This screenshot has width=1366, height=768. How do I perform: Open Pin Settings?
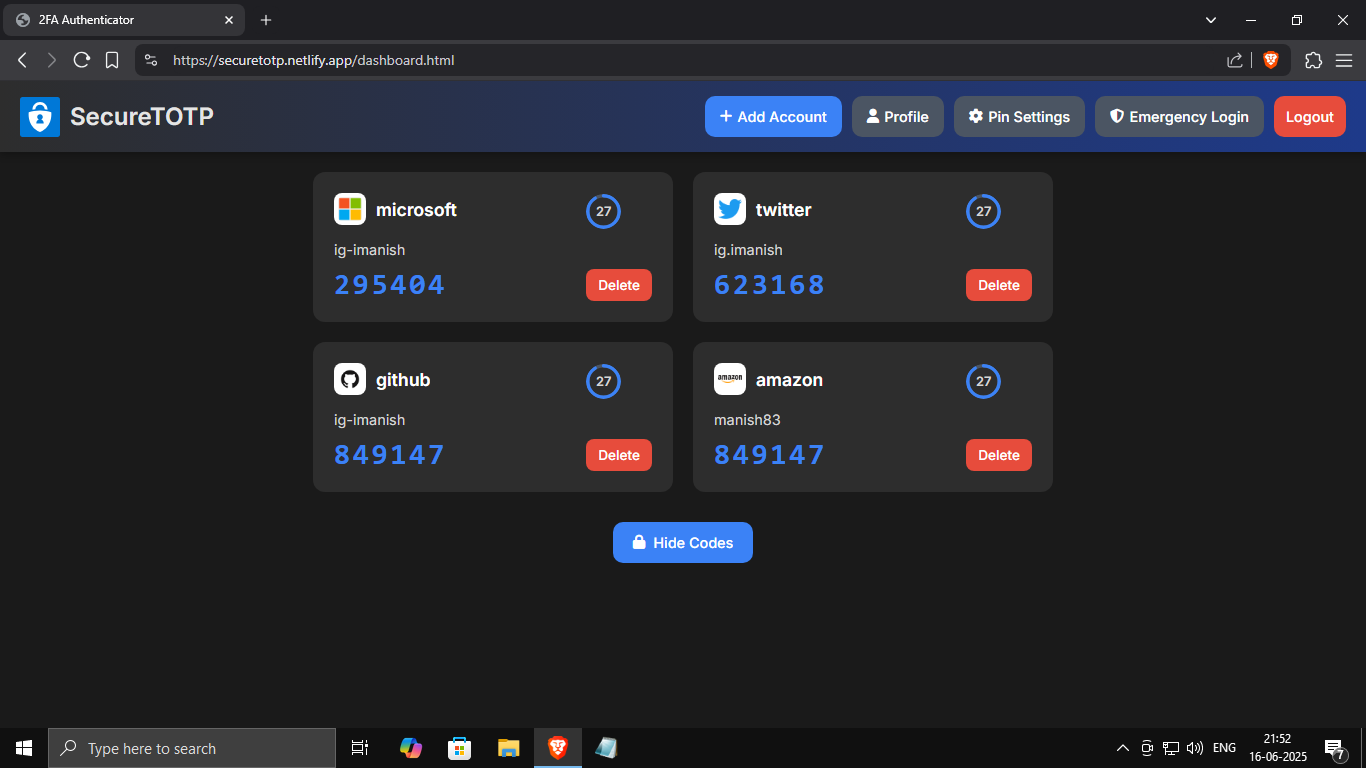point(1019,117)
